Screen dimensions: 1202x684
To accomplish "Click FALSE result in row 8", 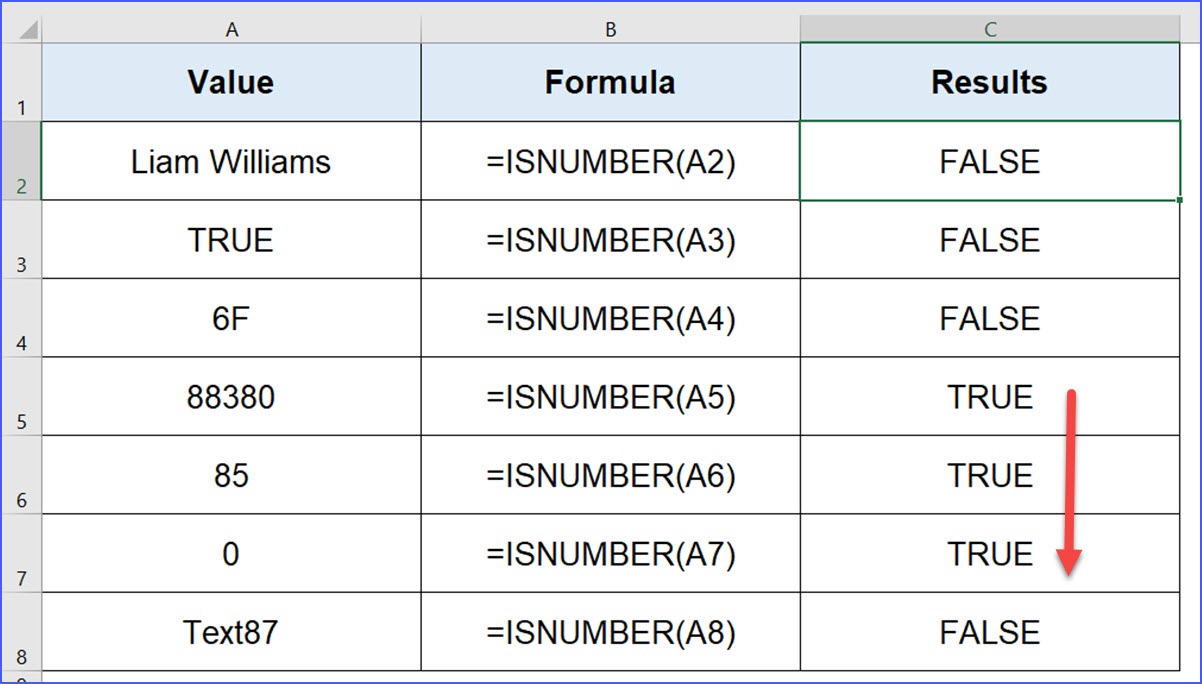I will click(990, 633).
